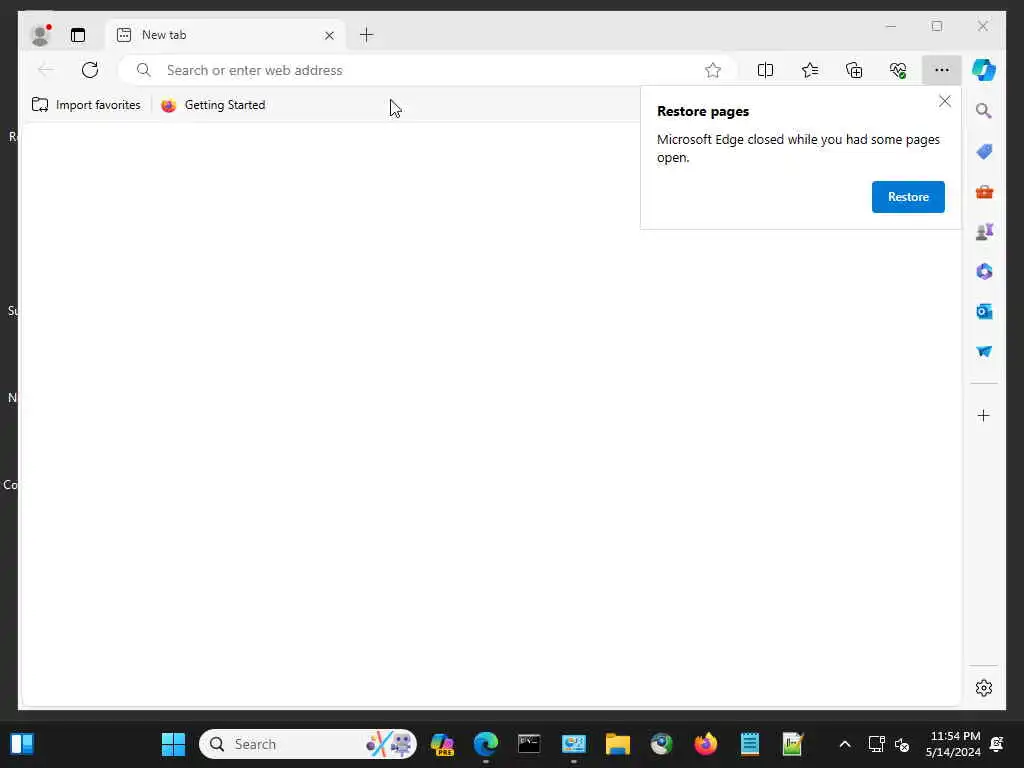Open Windows Start menu
The height and width of the screenshot is (768, 1024).
tap(173, 744)
